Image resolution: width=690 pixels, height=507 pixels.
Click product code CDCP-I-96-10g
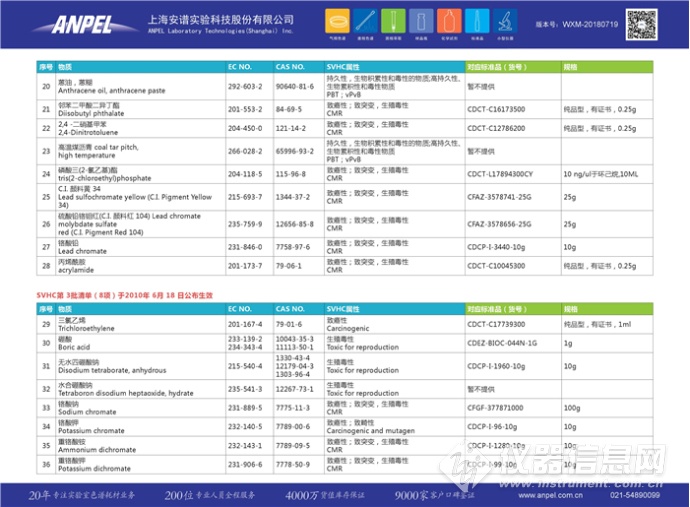(492, 426)
